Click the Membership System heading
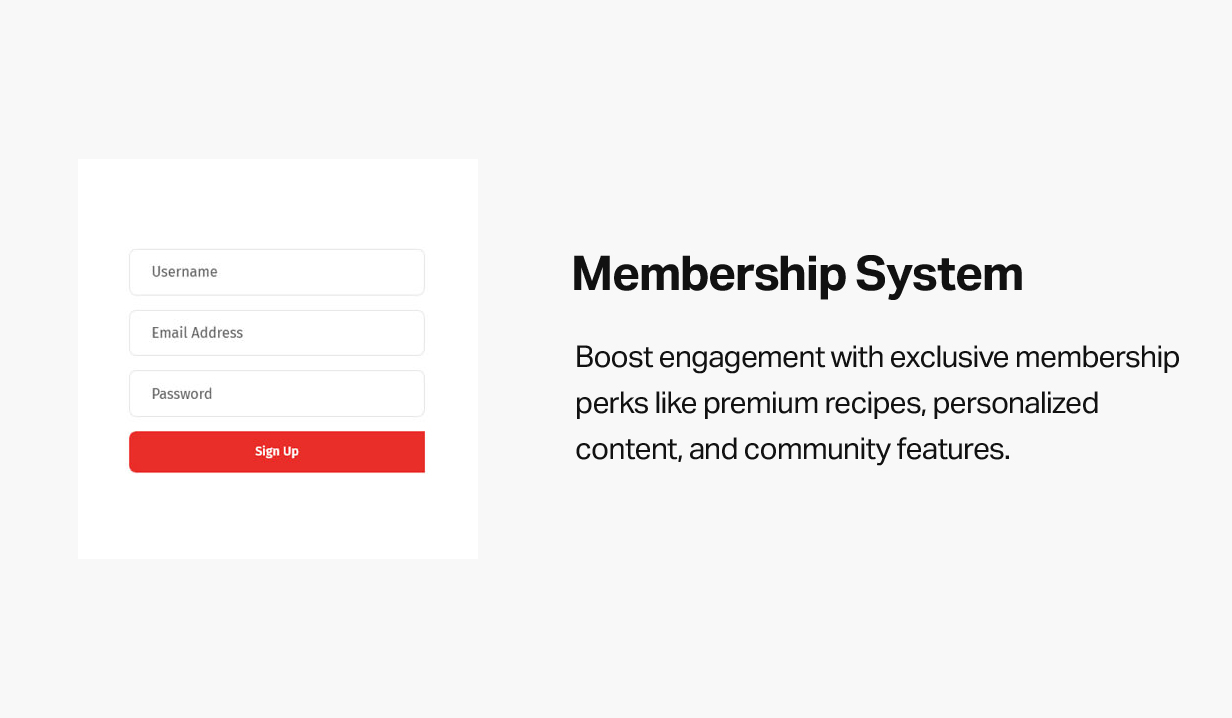Screen dimensions: 1232x718 797,274
